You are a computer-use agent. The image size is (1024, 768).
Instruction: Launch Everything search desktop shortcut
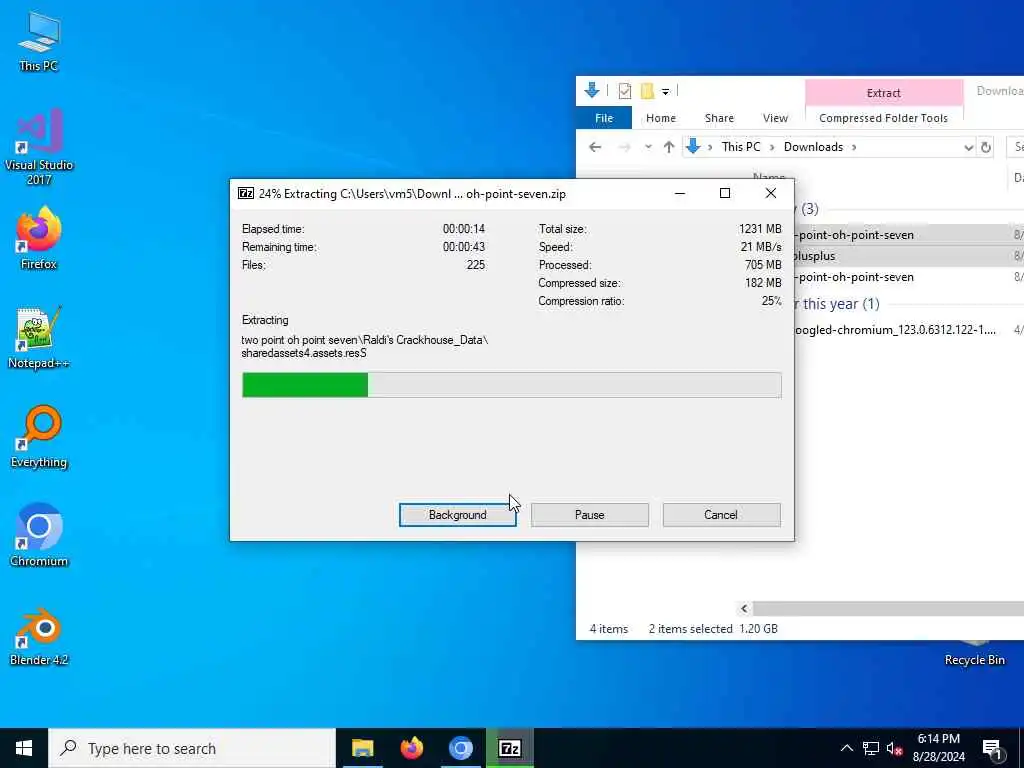pos(39,437)
